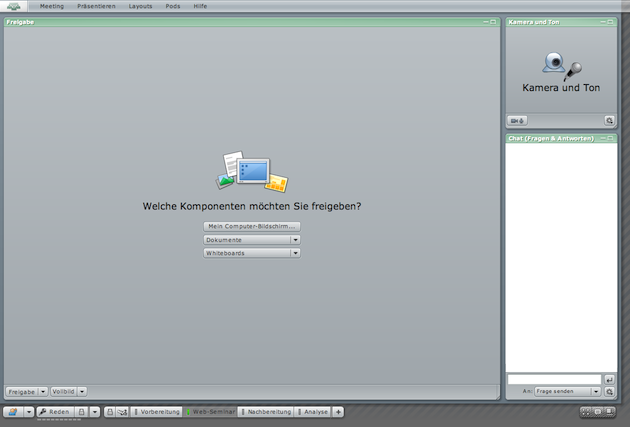Send chat message with enter arrow icon
This screenshot has width=630, height=427.
[x=609, y=380]
